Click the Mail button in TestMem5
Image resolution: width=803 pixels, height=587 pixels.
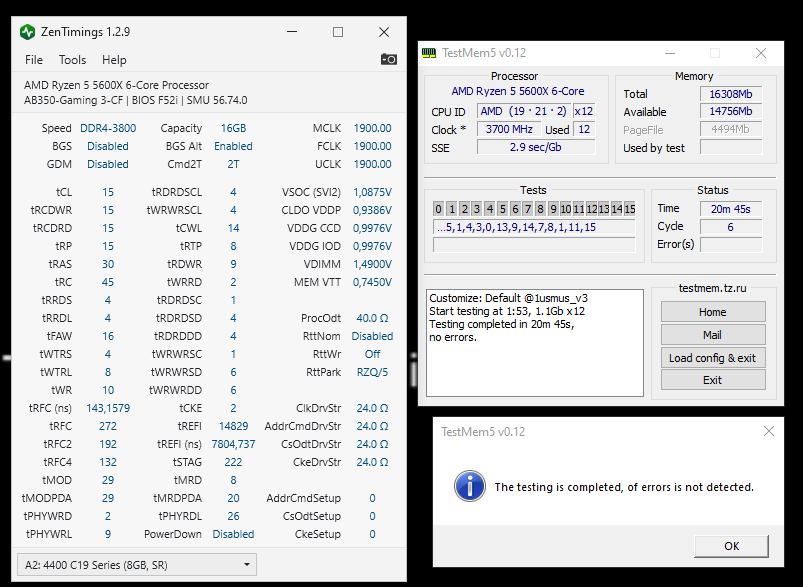click(713, 335)
